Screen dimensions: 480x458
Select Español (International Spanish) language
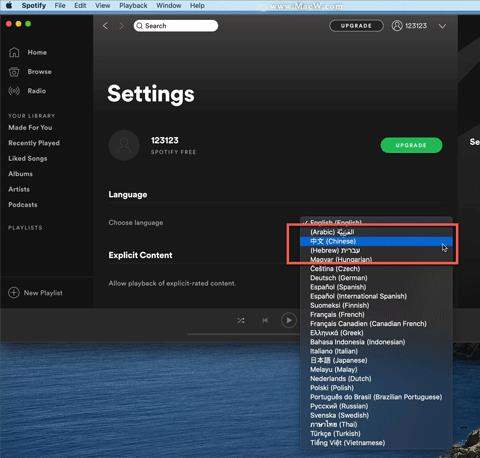(376, 296)
